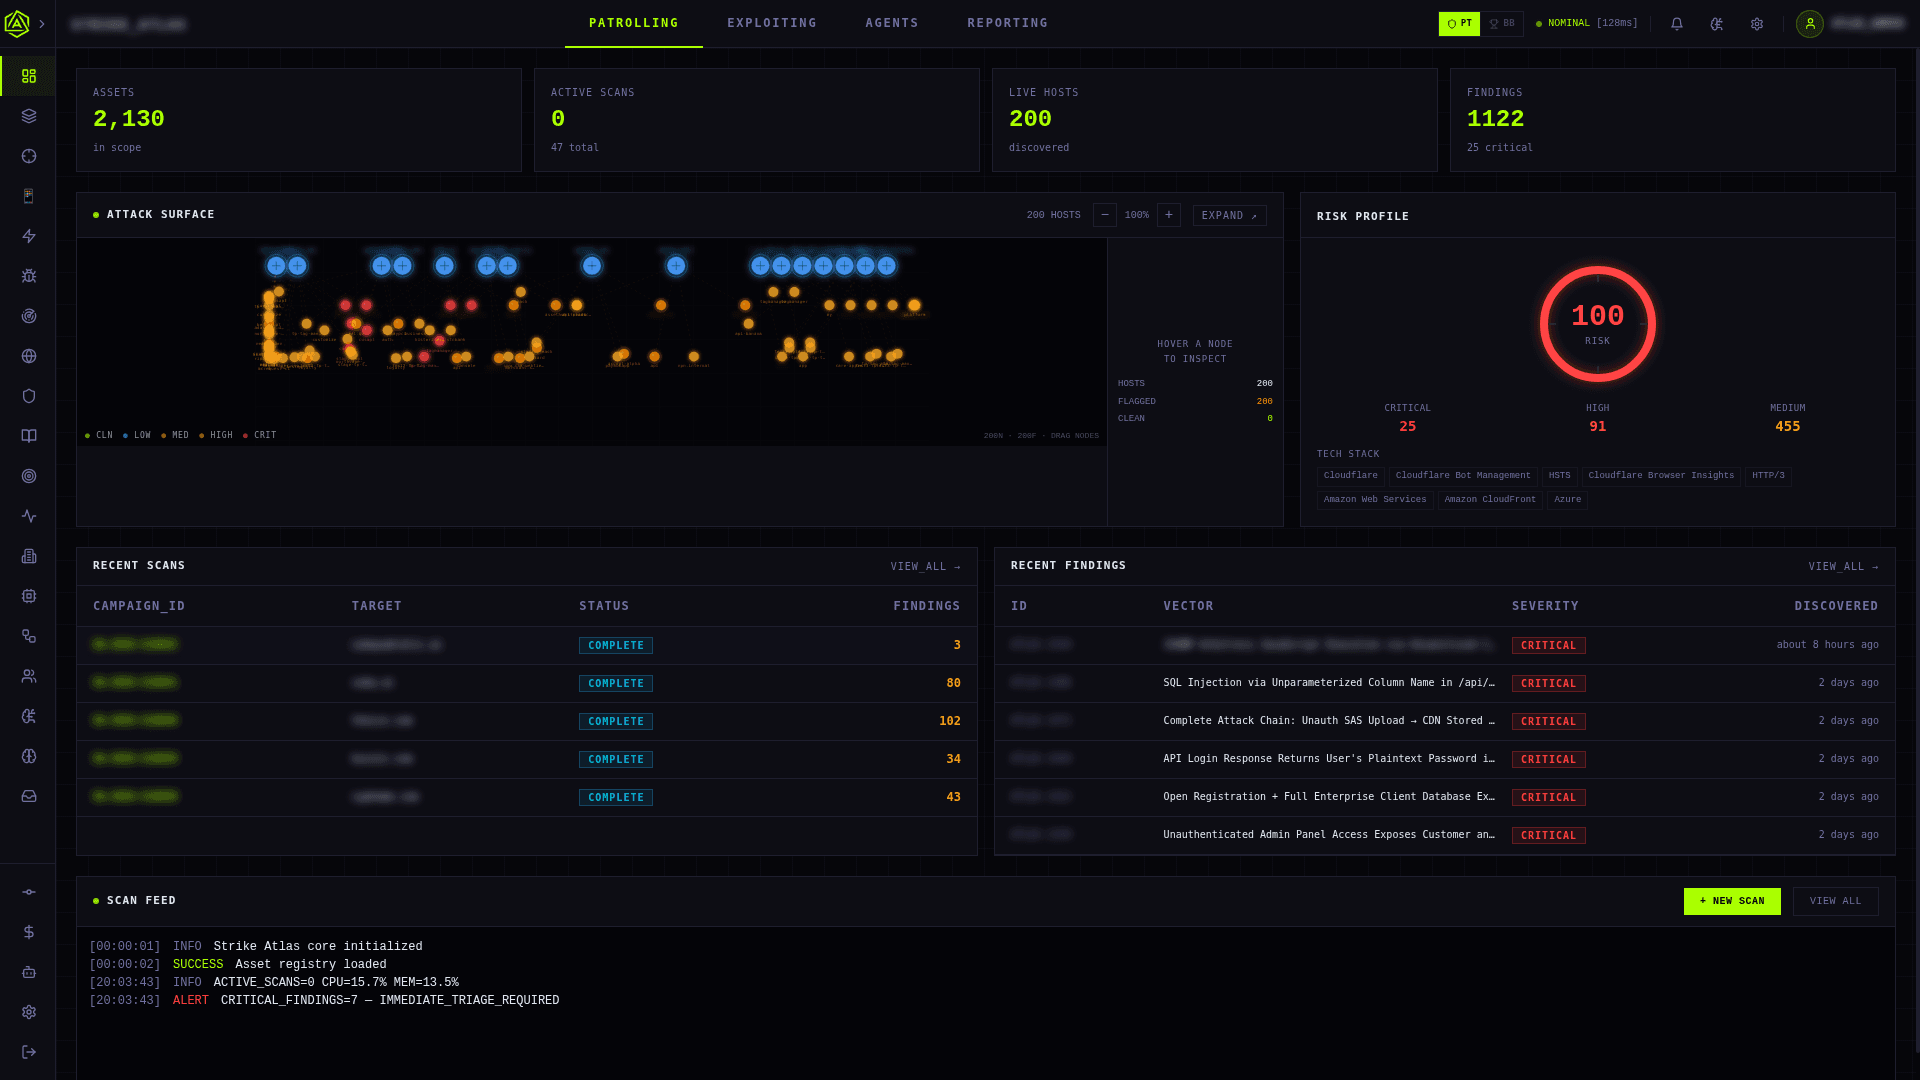The width and height of the screenshot is (1920, 1080).
Task: Click VIEW ALL in Scan Feed
Action: coord(1836,901)
